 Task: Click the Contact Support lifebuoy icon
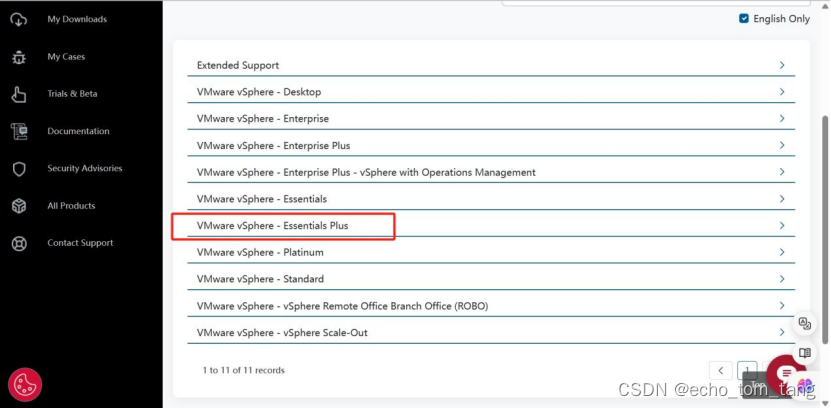[19, 243]
